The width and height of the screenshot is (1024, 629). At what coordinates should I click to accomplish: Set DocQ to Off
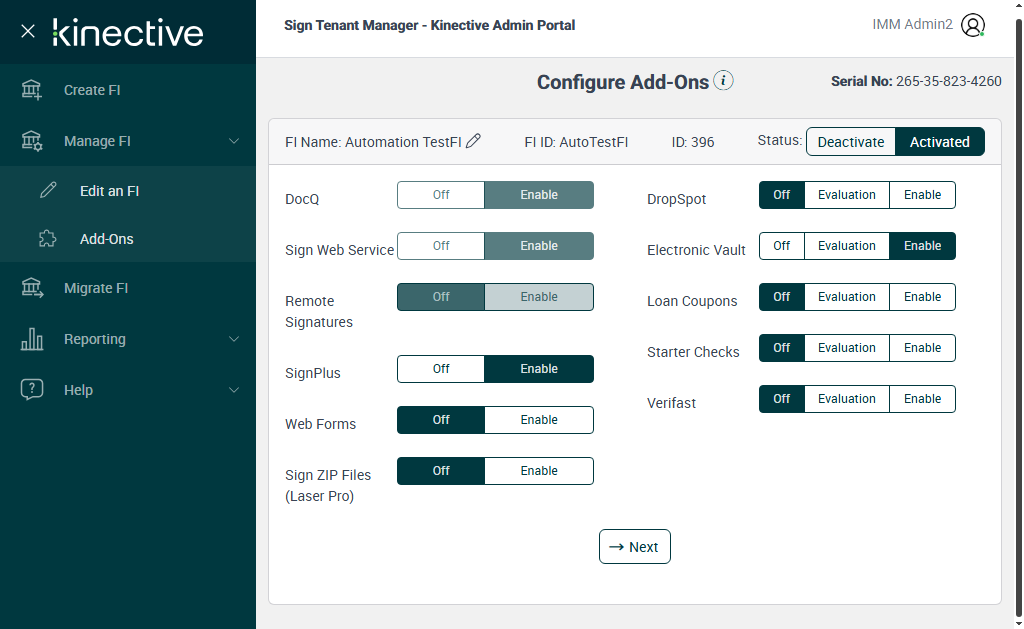coord(441,195)
